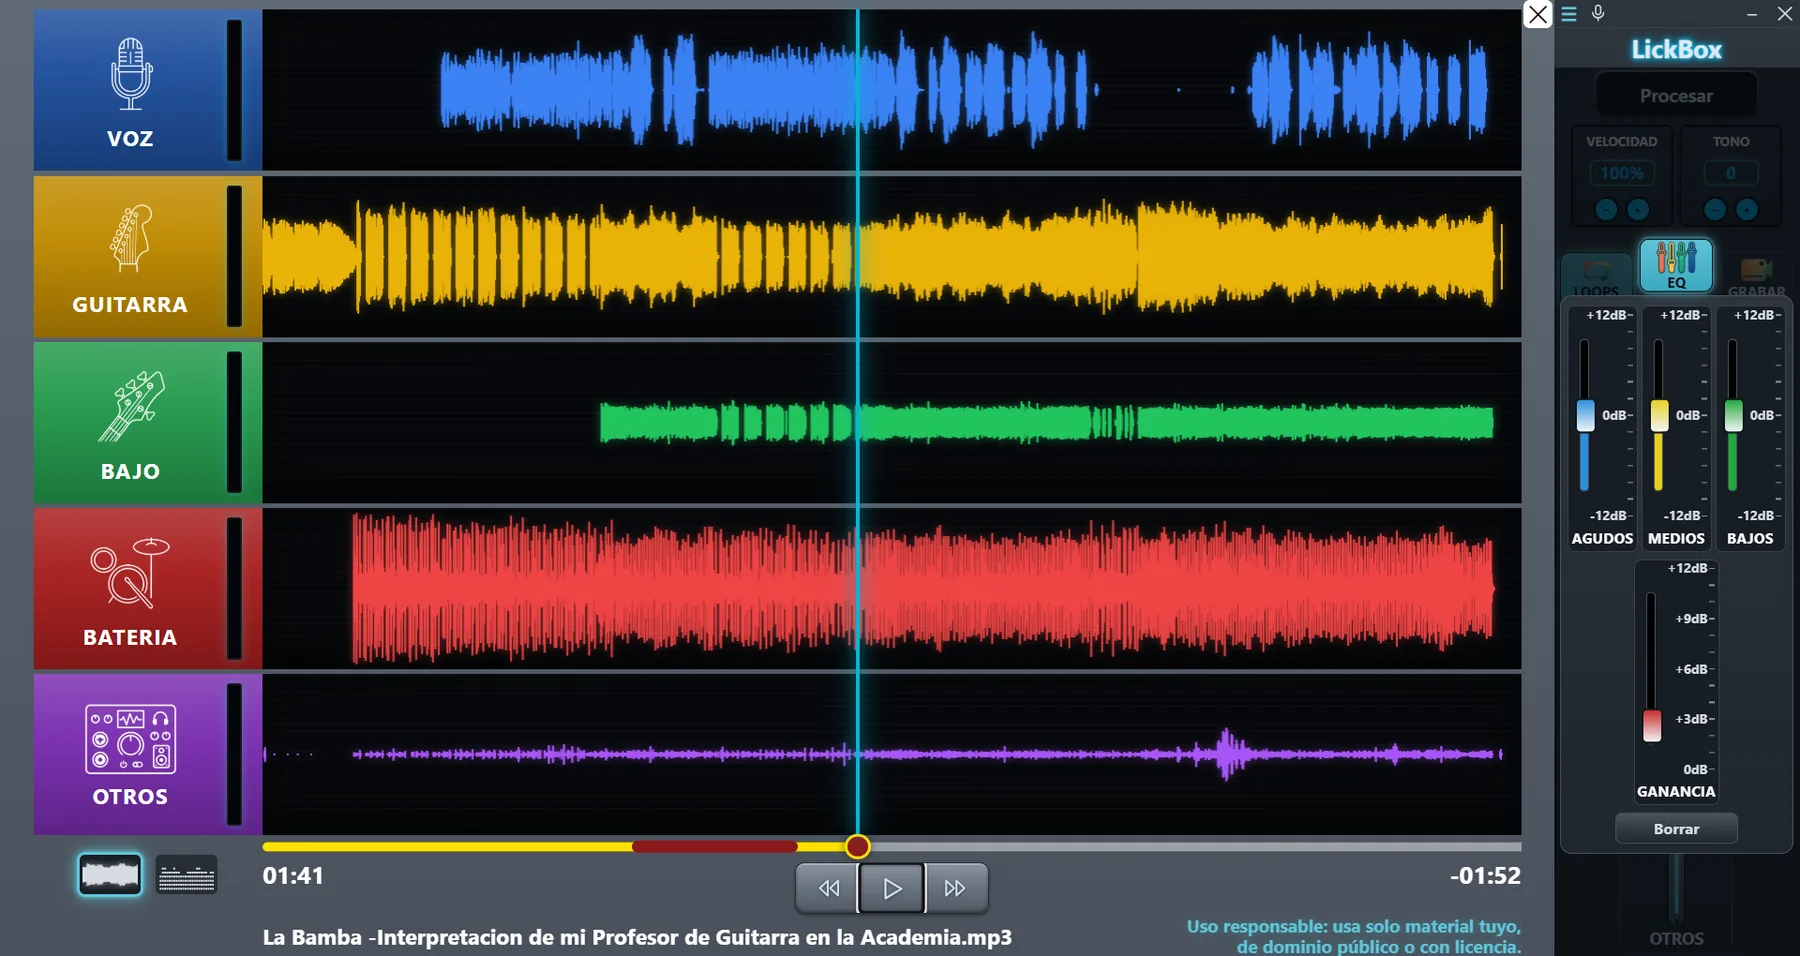Click the yellow GUITARRA waveform
The width and height of the screenshot is (1800, 956).
(883, 255)
